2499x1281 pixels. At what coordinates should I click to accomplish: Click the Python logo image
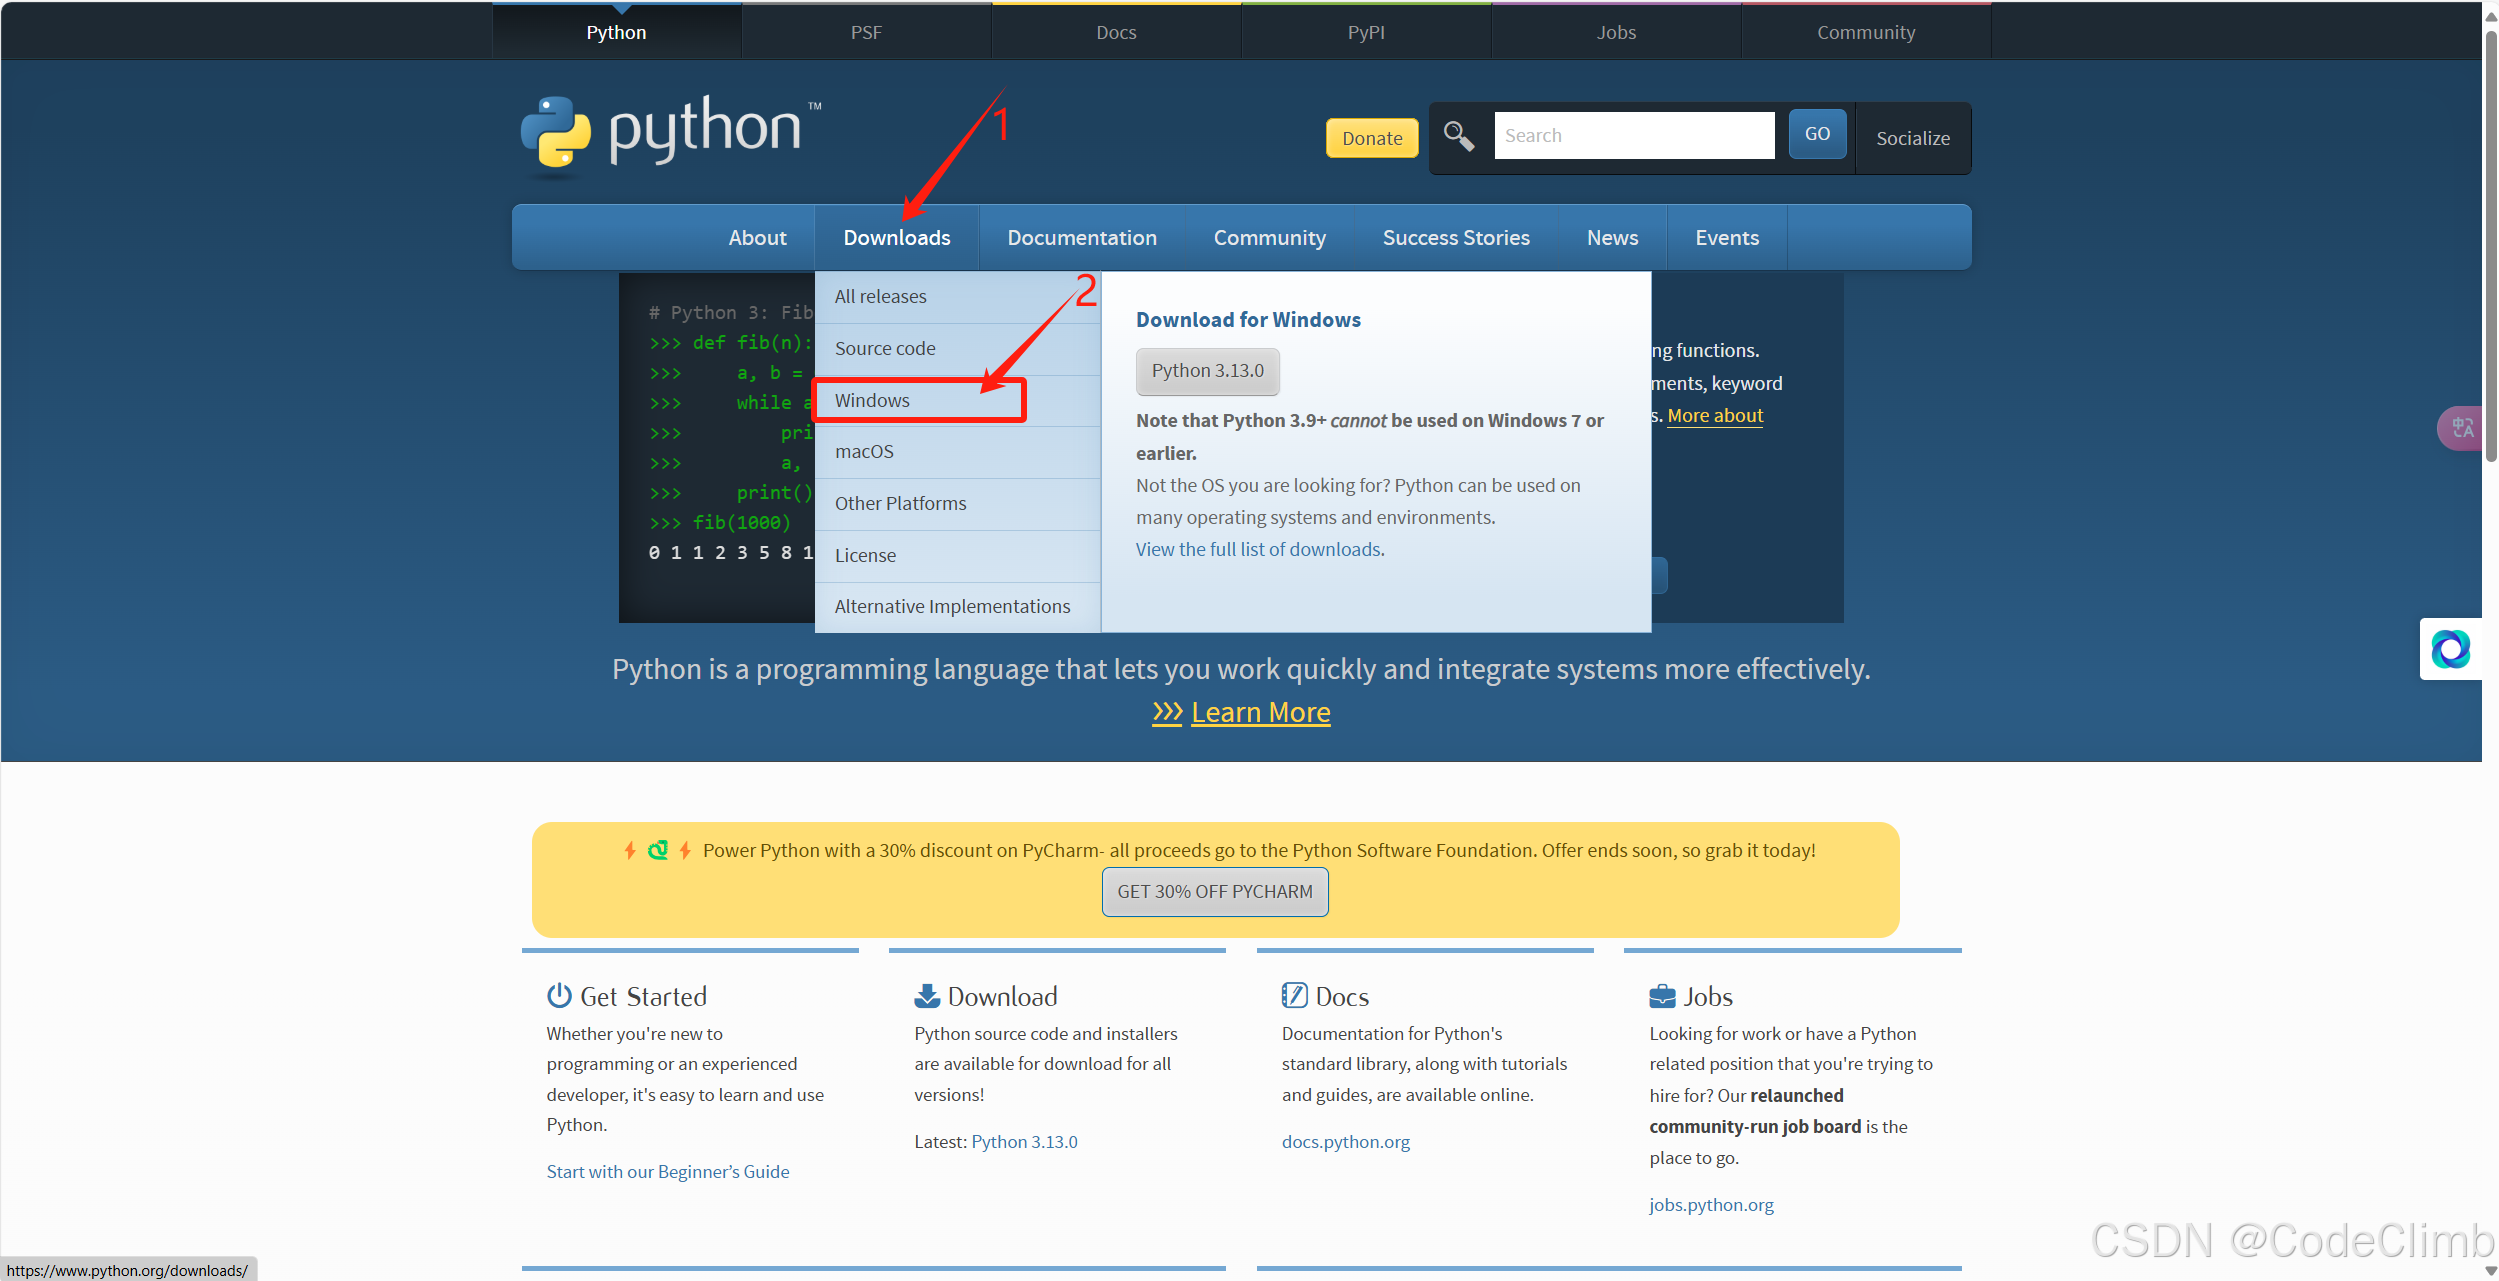pos(668,132)
